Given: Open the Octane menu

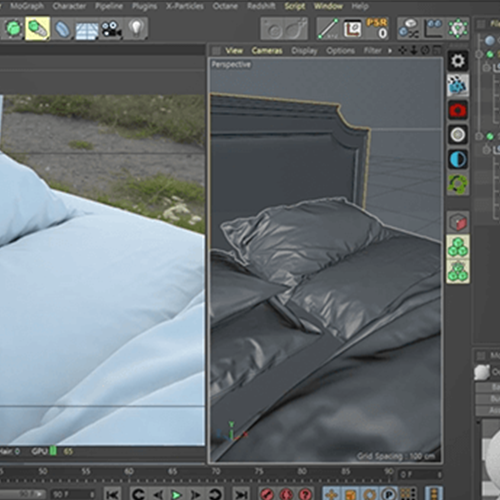Looking at the screenshot, I should [225, 6].
